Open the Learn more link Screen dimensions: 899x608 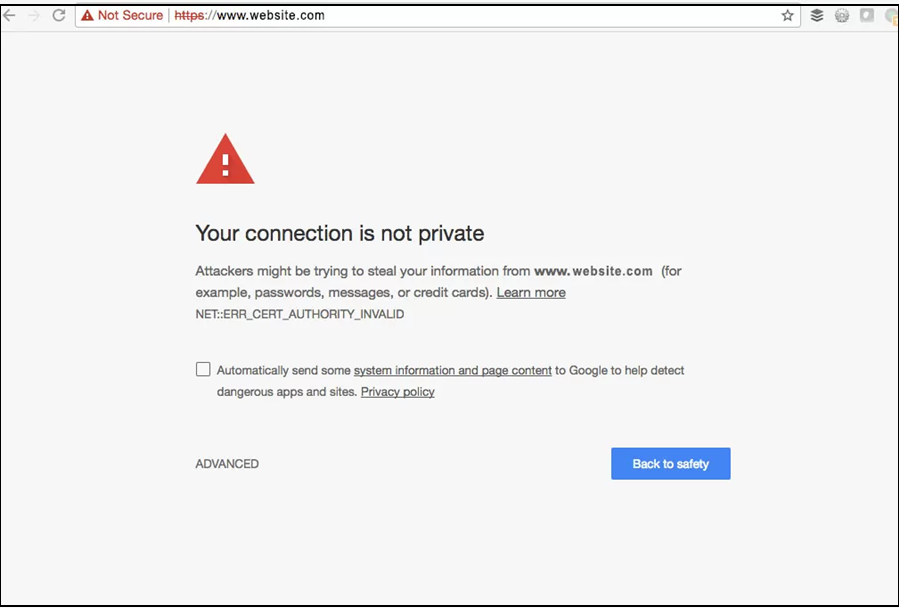coord(531,293)
